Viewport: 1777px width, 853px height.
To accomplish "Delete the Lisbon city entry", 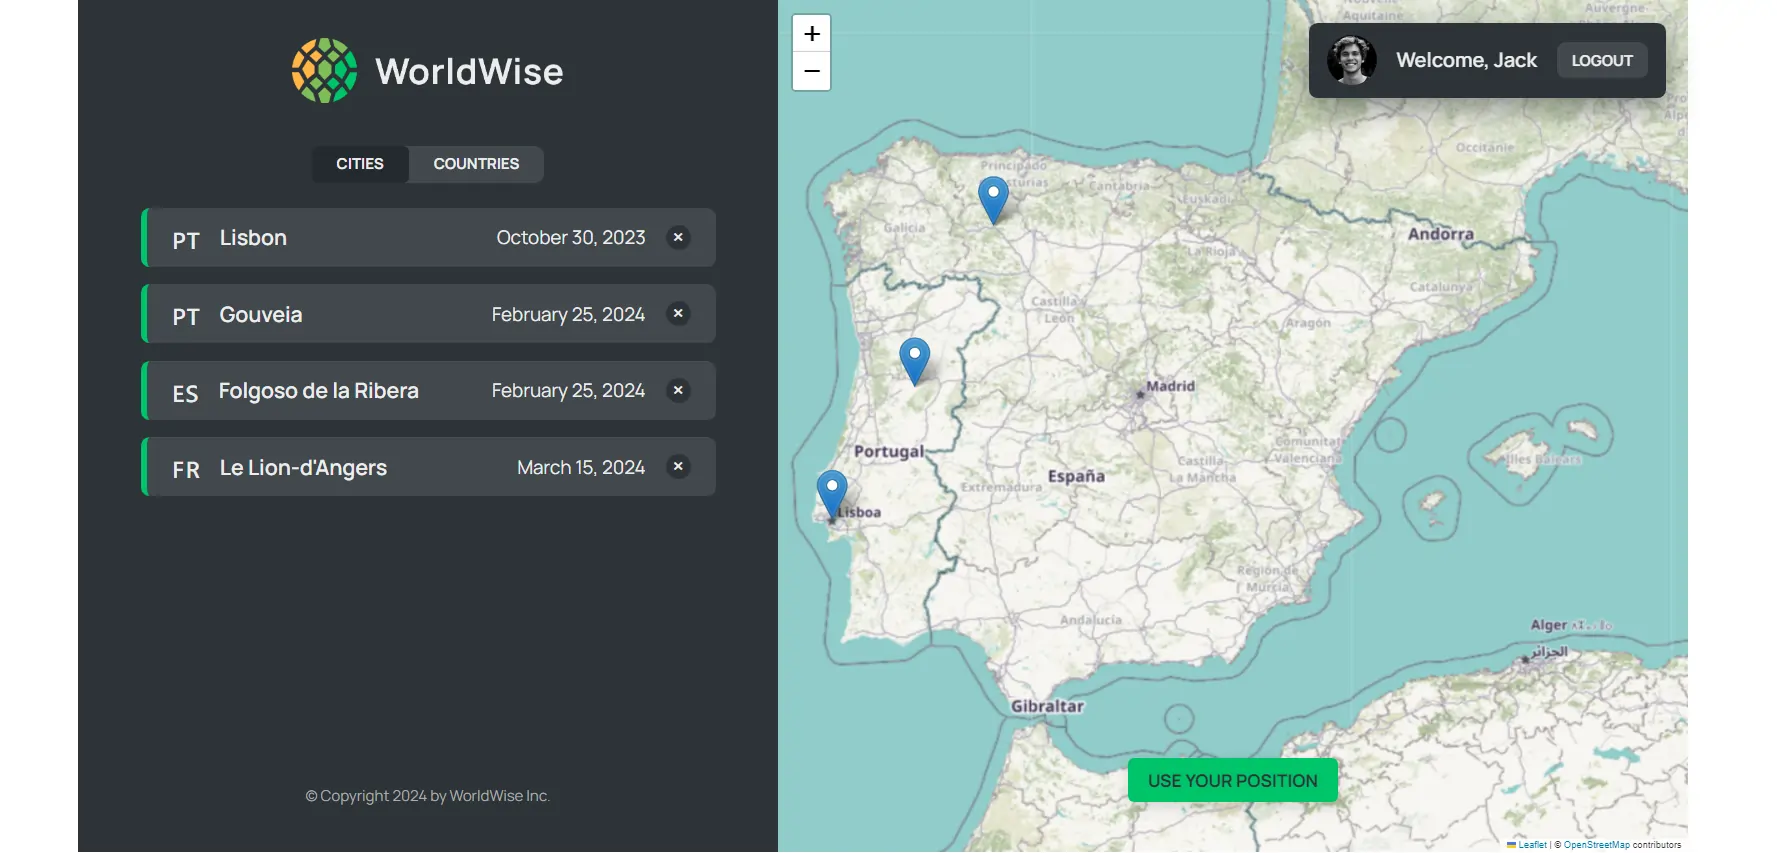I will [678, 238].
